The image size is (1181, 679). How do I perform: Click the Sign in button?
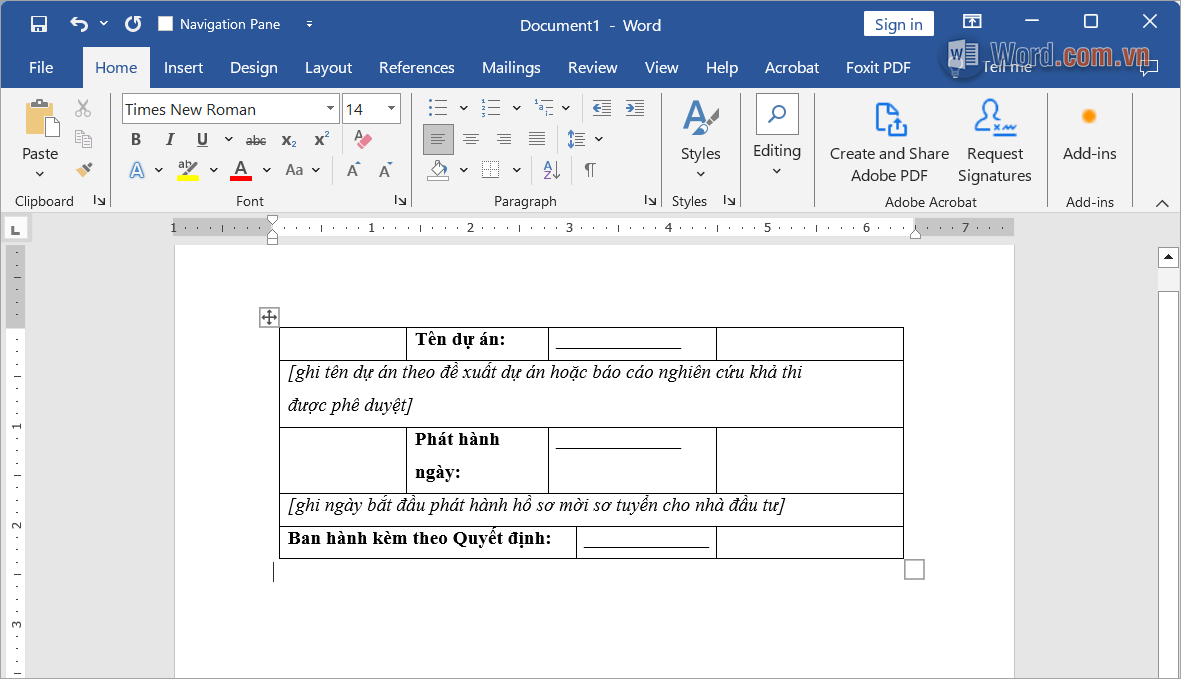coord(898,23)
